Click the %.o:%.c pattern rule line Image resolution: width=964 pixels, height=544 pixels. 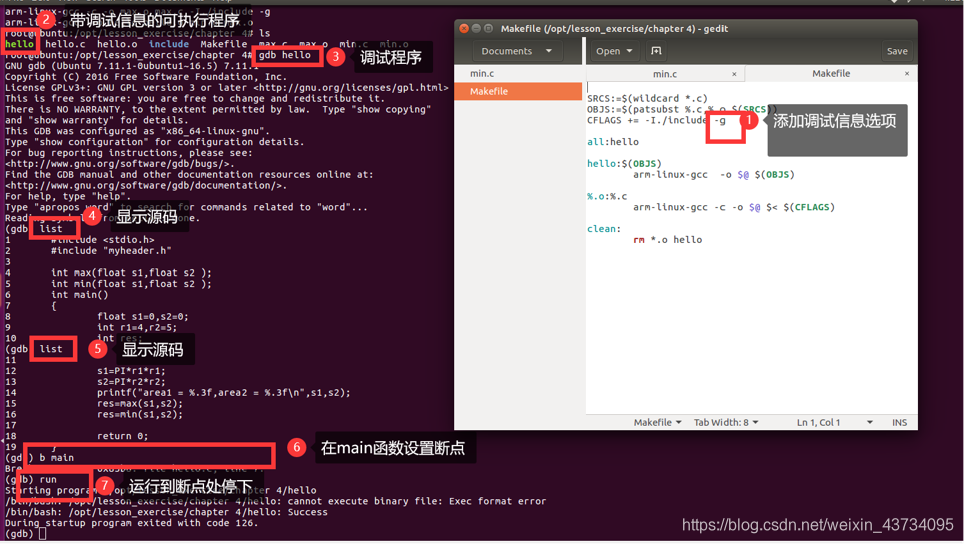pos(607,196)
